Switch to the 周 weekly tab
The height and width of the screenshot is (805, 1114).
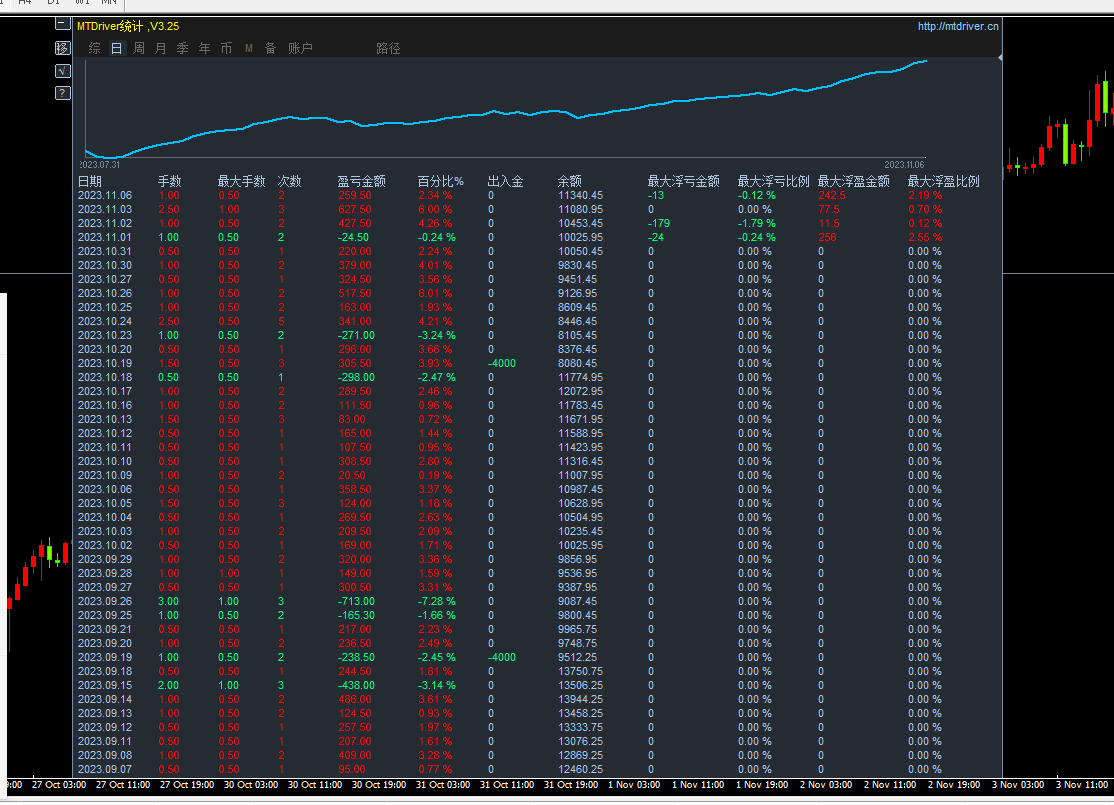138,48
